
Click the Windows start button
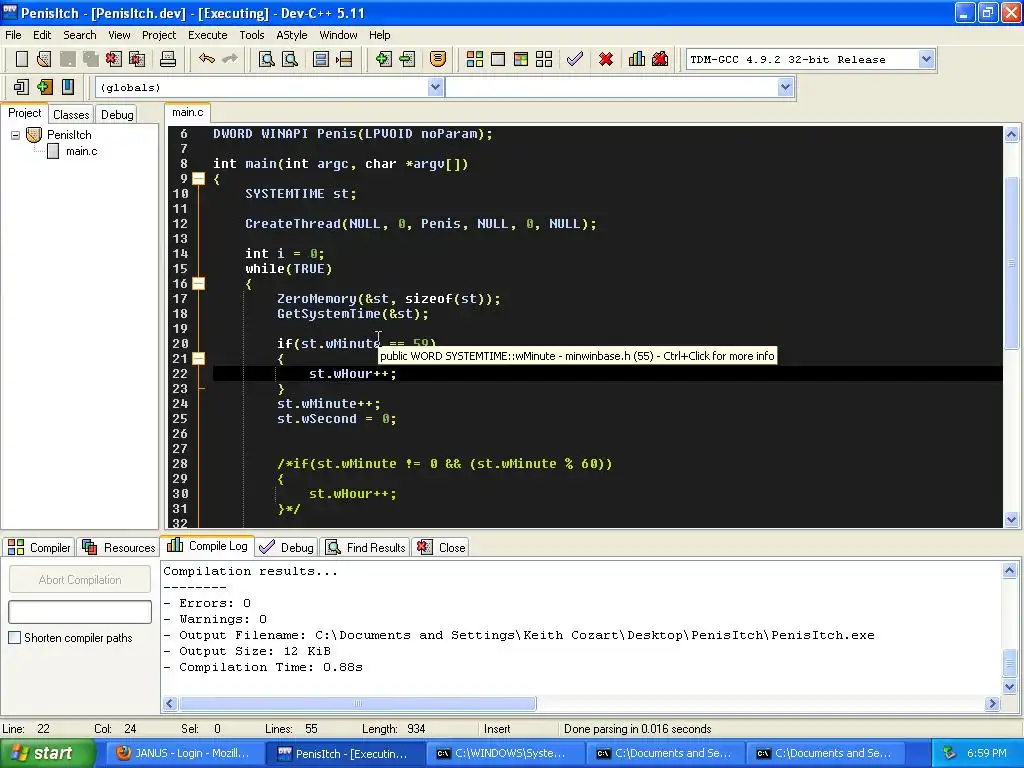pos(46,753)
